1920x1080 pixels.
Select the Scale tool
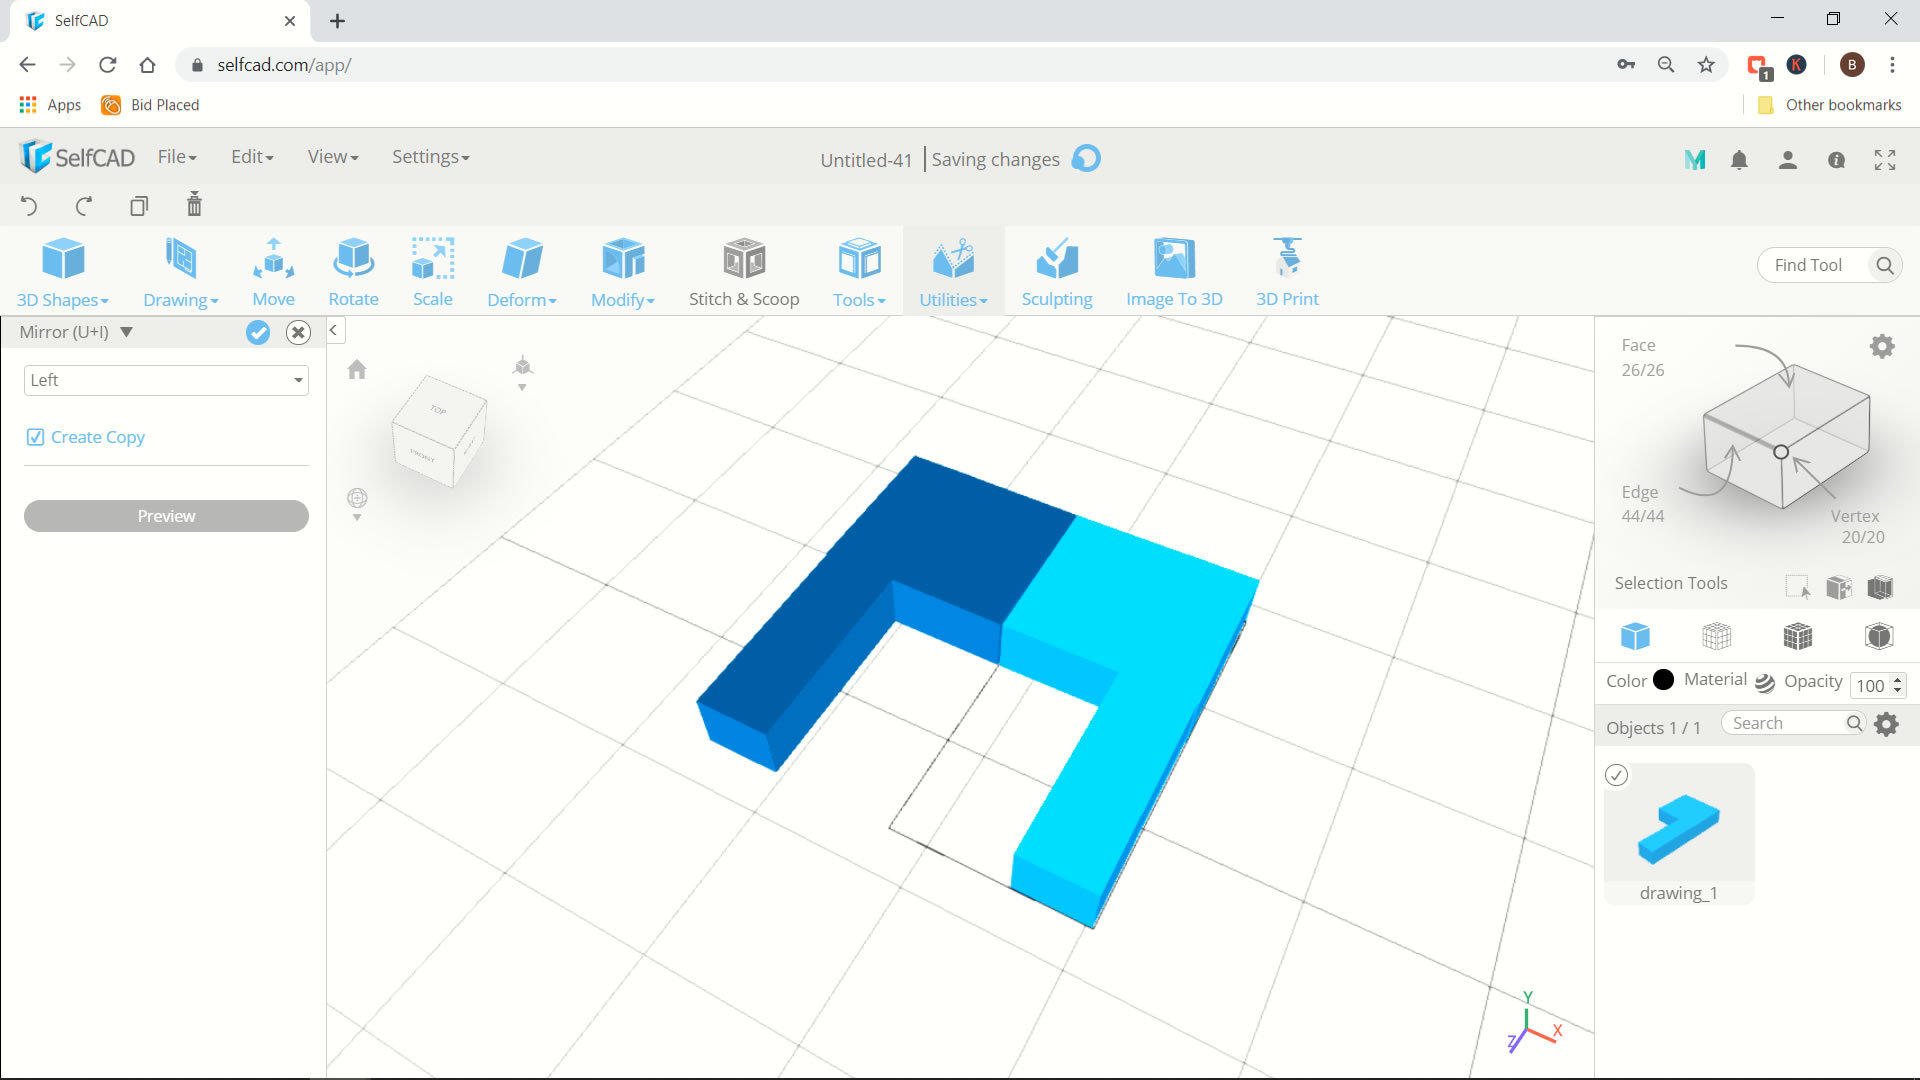[x=433, y=272]
